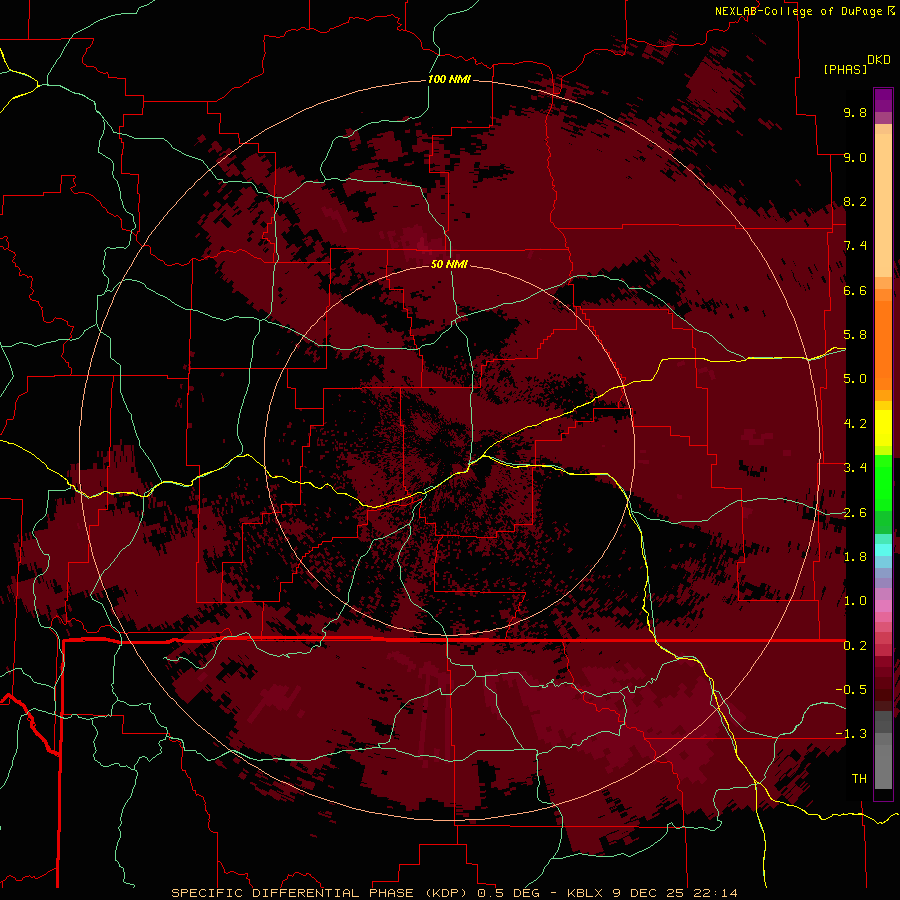The image size is (900, 900).
Task: Click the 9.0 value on the color scale
Action: point(855,157)
